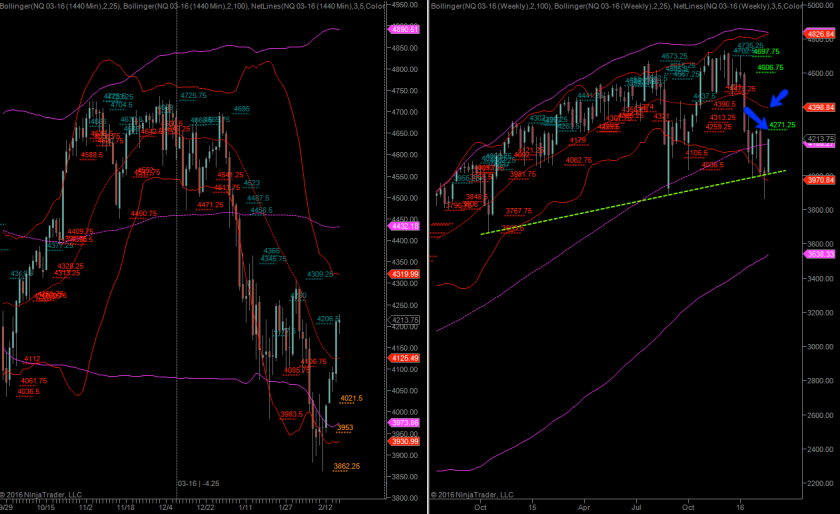Click the Weekly Bollinger chart title text
The image size is (840, 514).
[x=615, y=5]
